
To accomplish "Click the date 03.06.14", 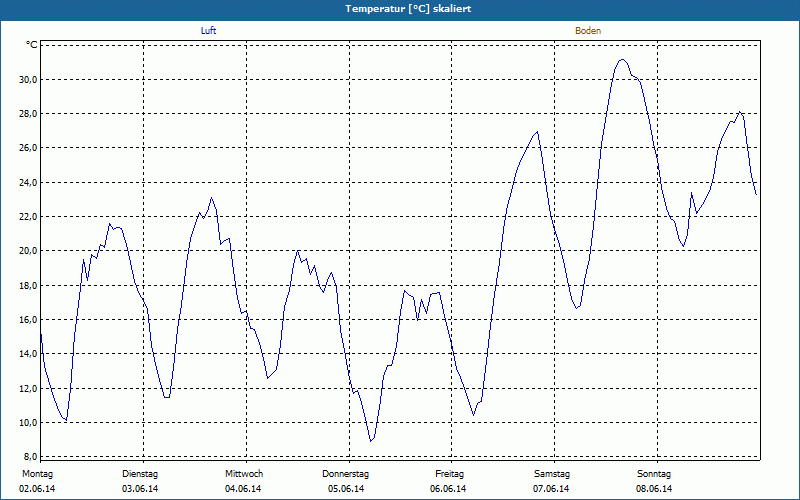I will 140,489.
